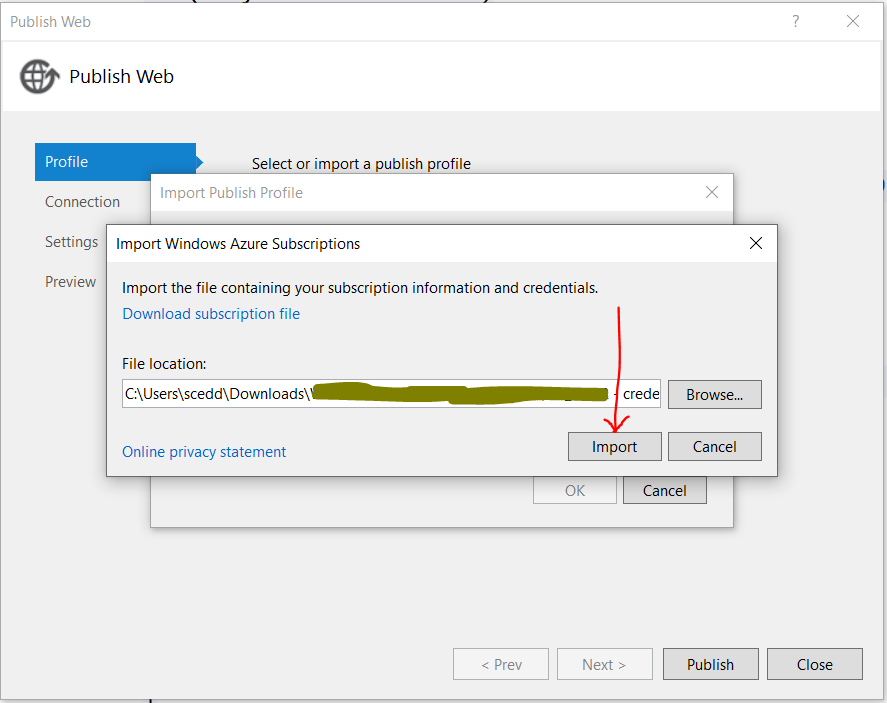Viewport: 887px width, 703px height.
Task: Click the Close button in Publish Web
Action: (x=815, y=664)
